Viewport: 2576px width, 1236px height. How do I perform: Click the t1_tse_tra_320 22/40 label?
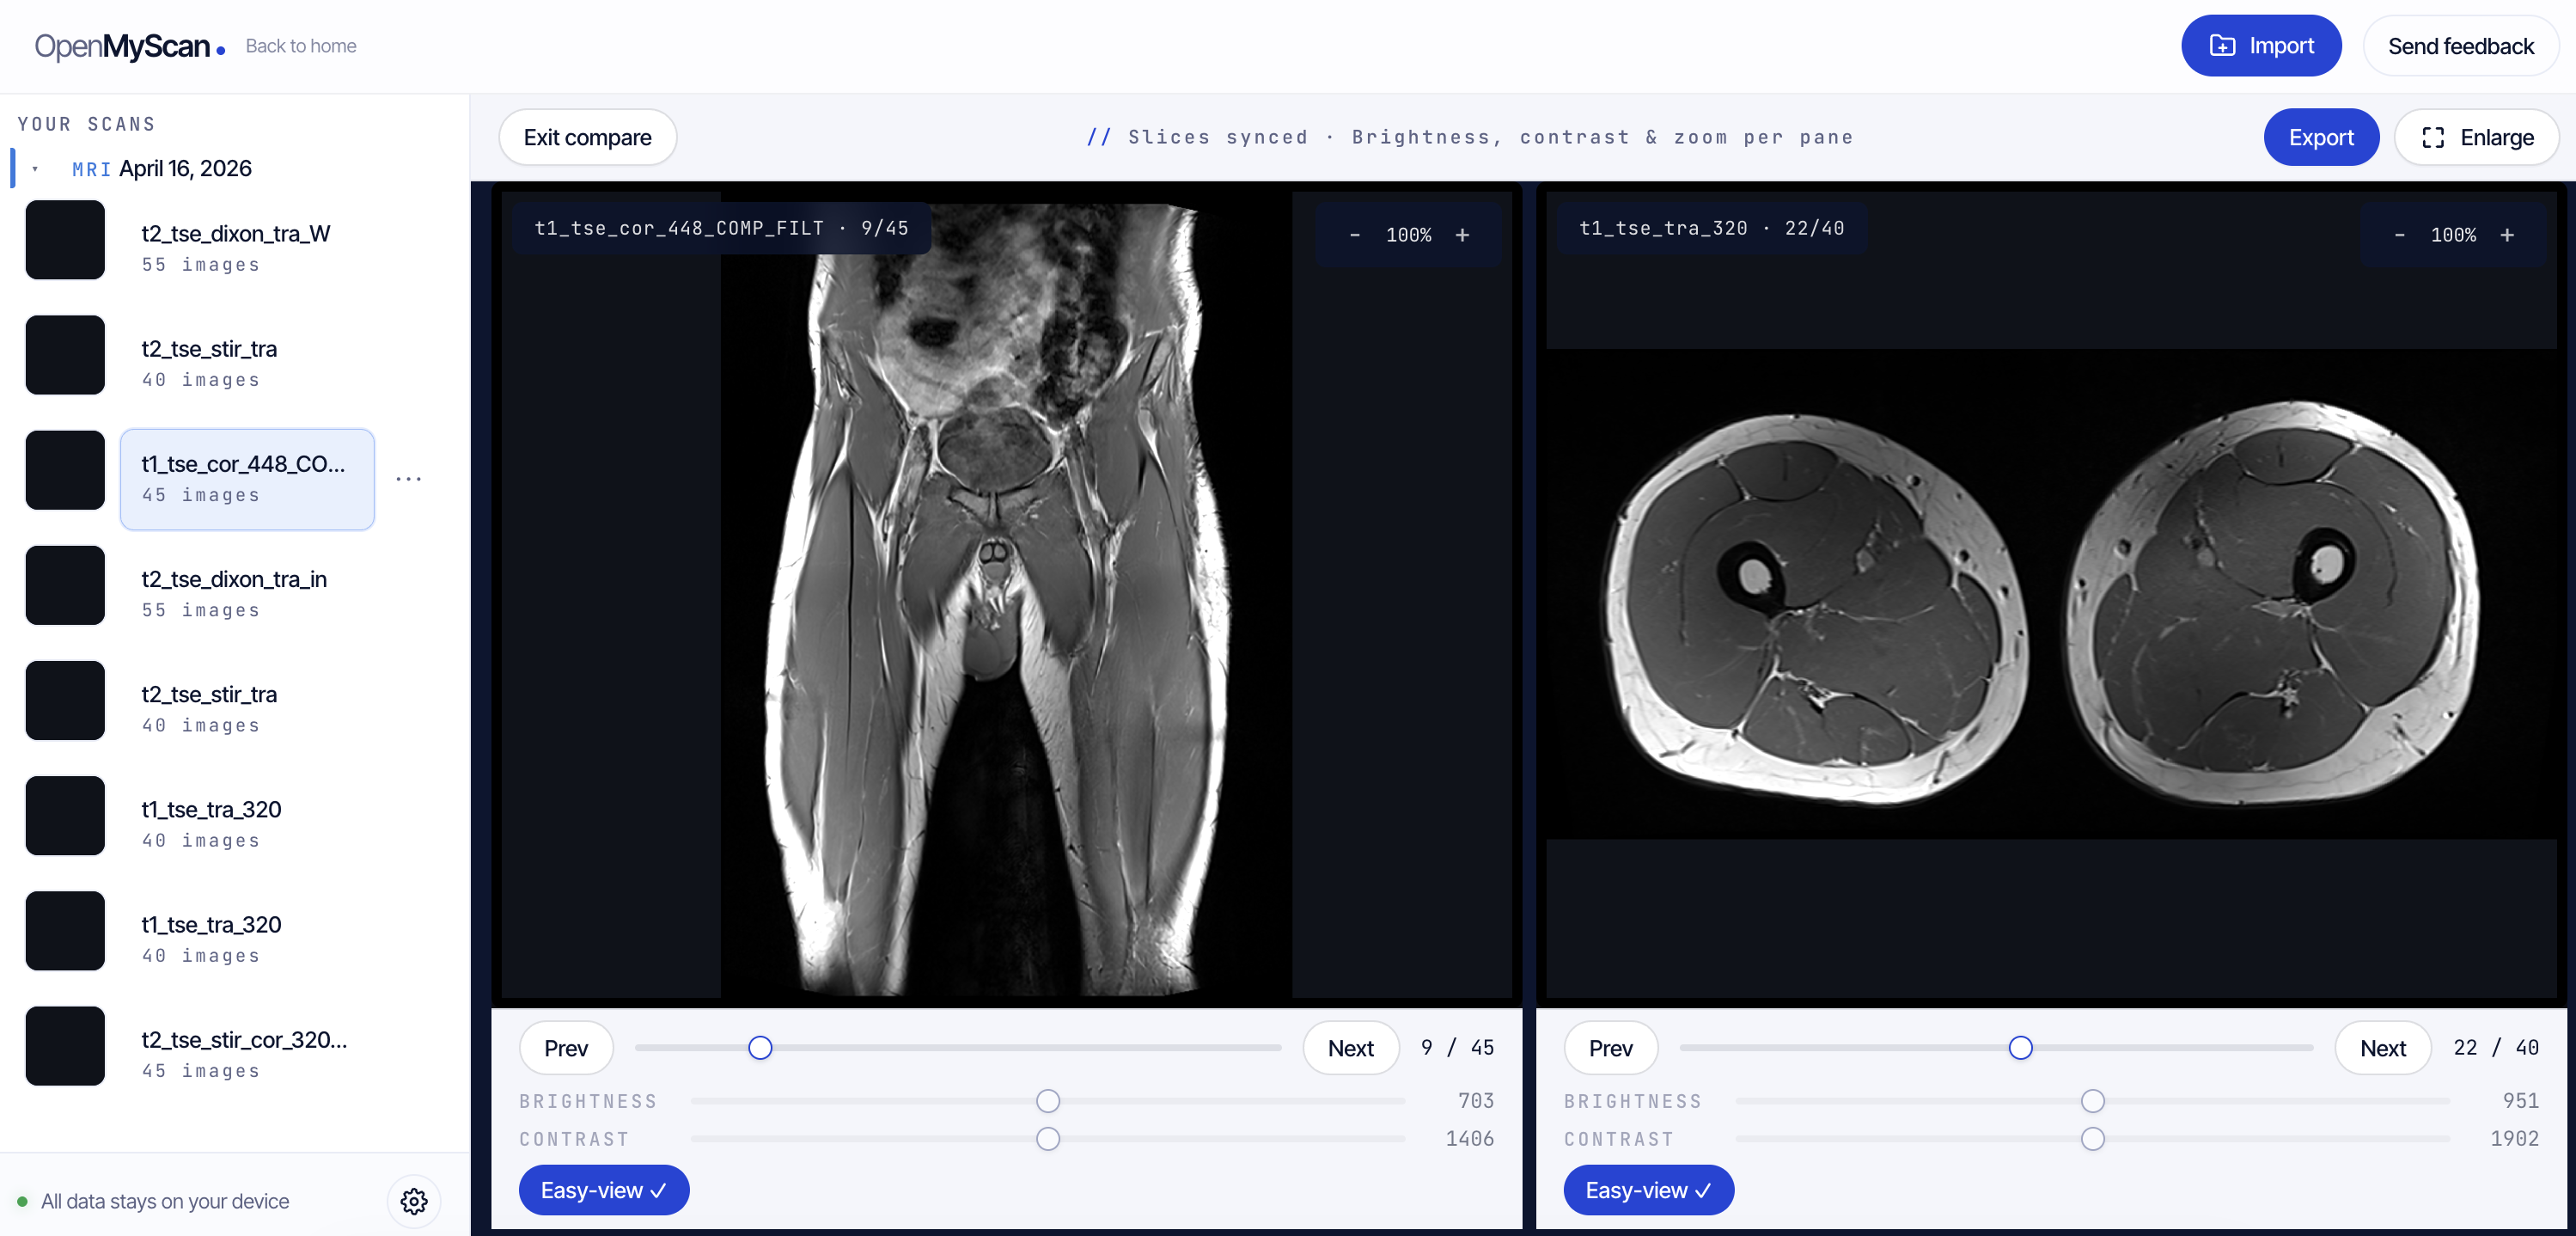[x=1711, y=228]
